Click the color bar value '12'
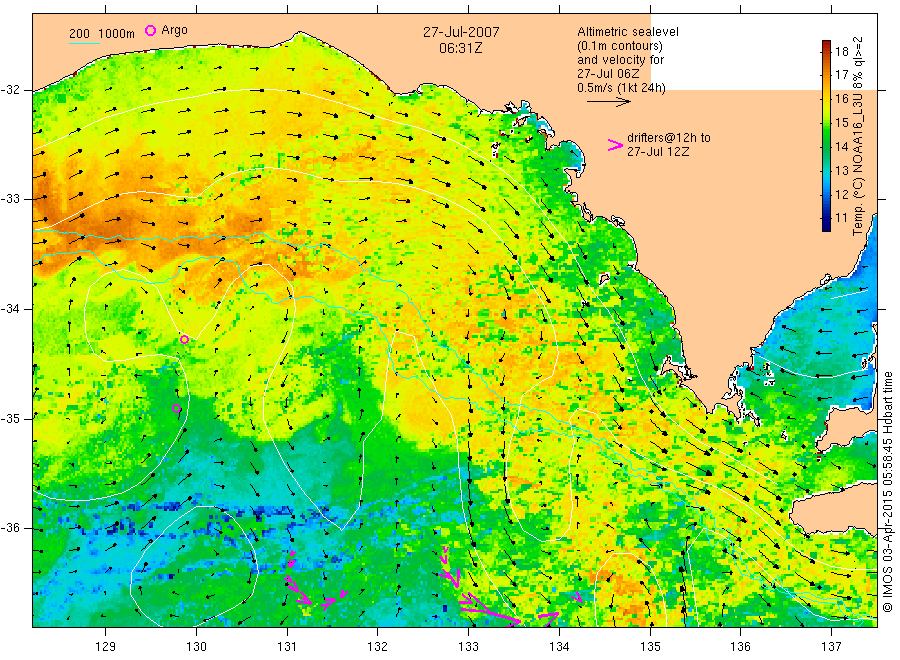Viewport: 900px width, 660px height. 841,195
